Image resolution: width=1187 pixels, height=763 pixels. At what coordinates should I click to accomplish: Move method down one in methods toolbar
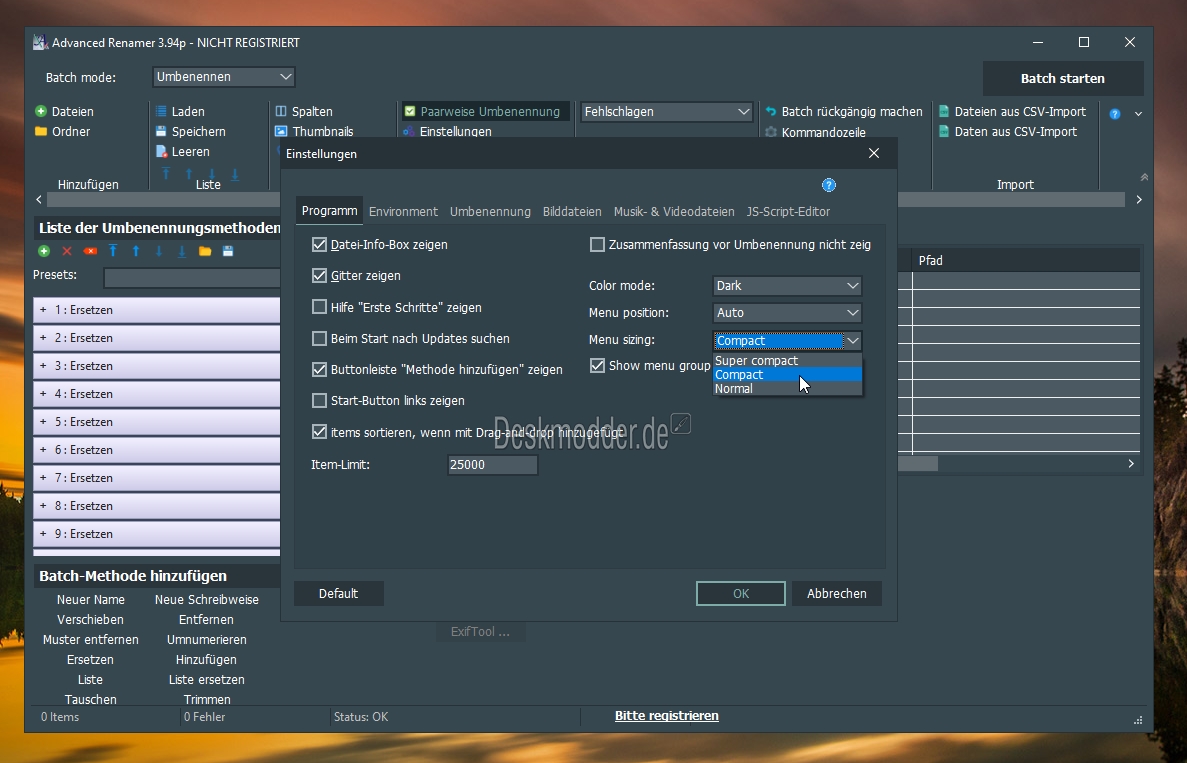[x=159, y=251]
